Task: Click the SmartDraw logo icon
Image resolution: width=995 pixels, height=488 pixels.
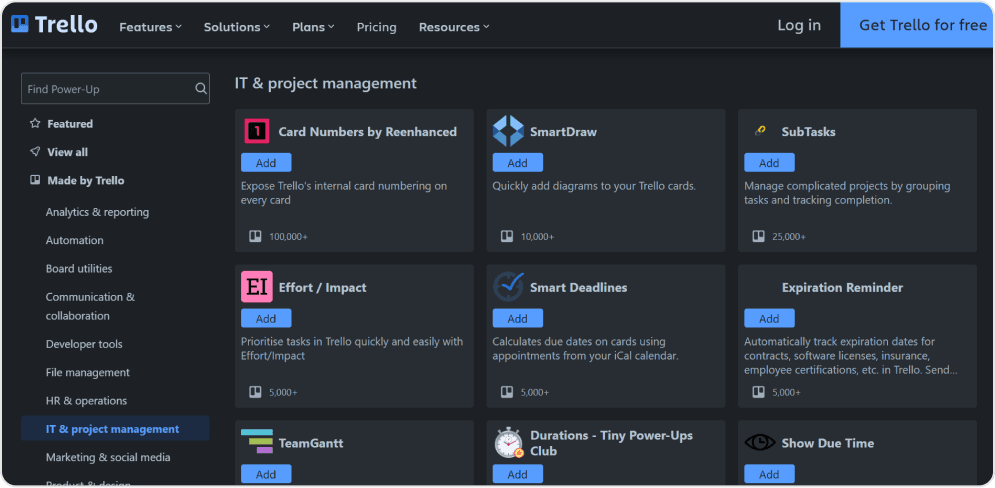Action: click(508, 131)
